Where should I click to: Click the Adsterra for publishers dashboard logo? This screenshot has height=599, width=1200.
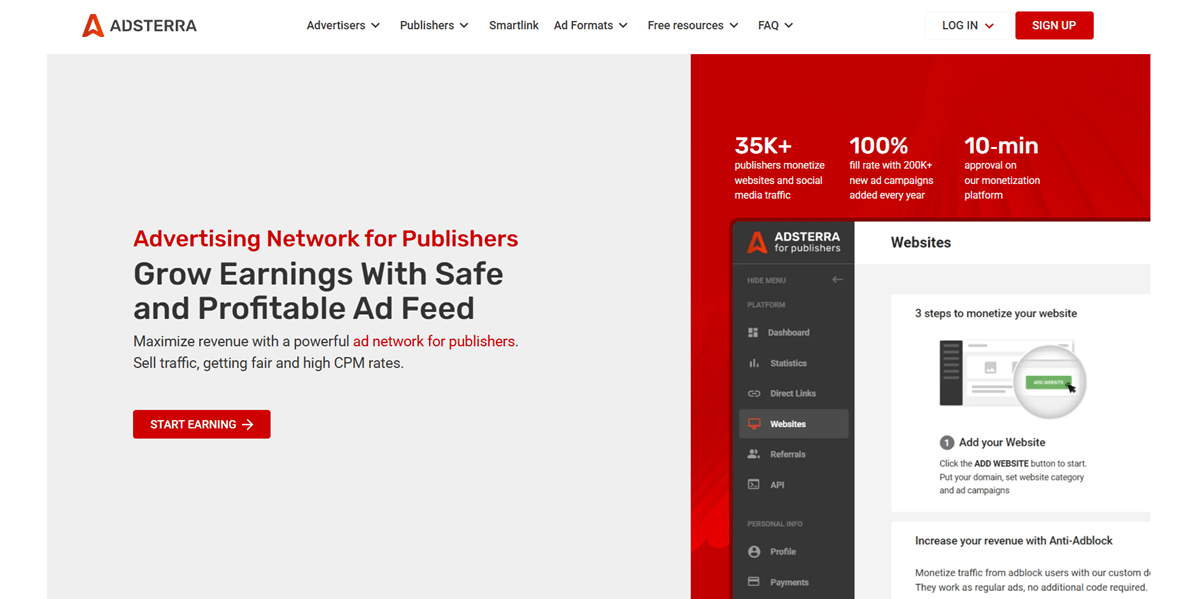[x=793, y=242]
